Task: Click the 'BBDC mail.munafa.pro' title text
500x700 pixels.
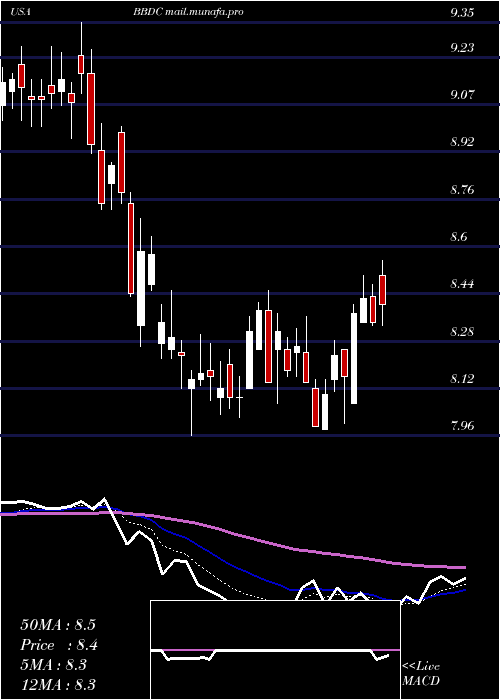Action: (x=188, y=12)
